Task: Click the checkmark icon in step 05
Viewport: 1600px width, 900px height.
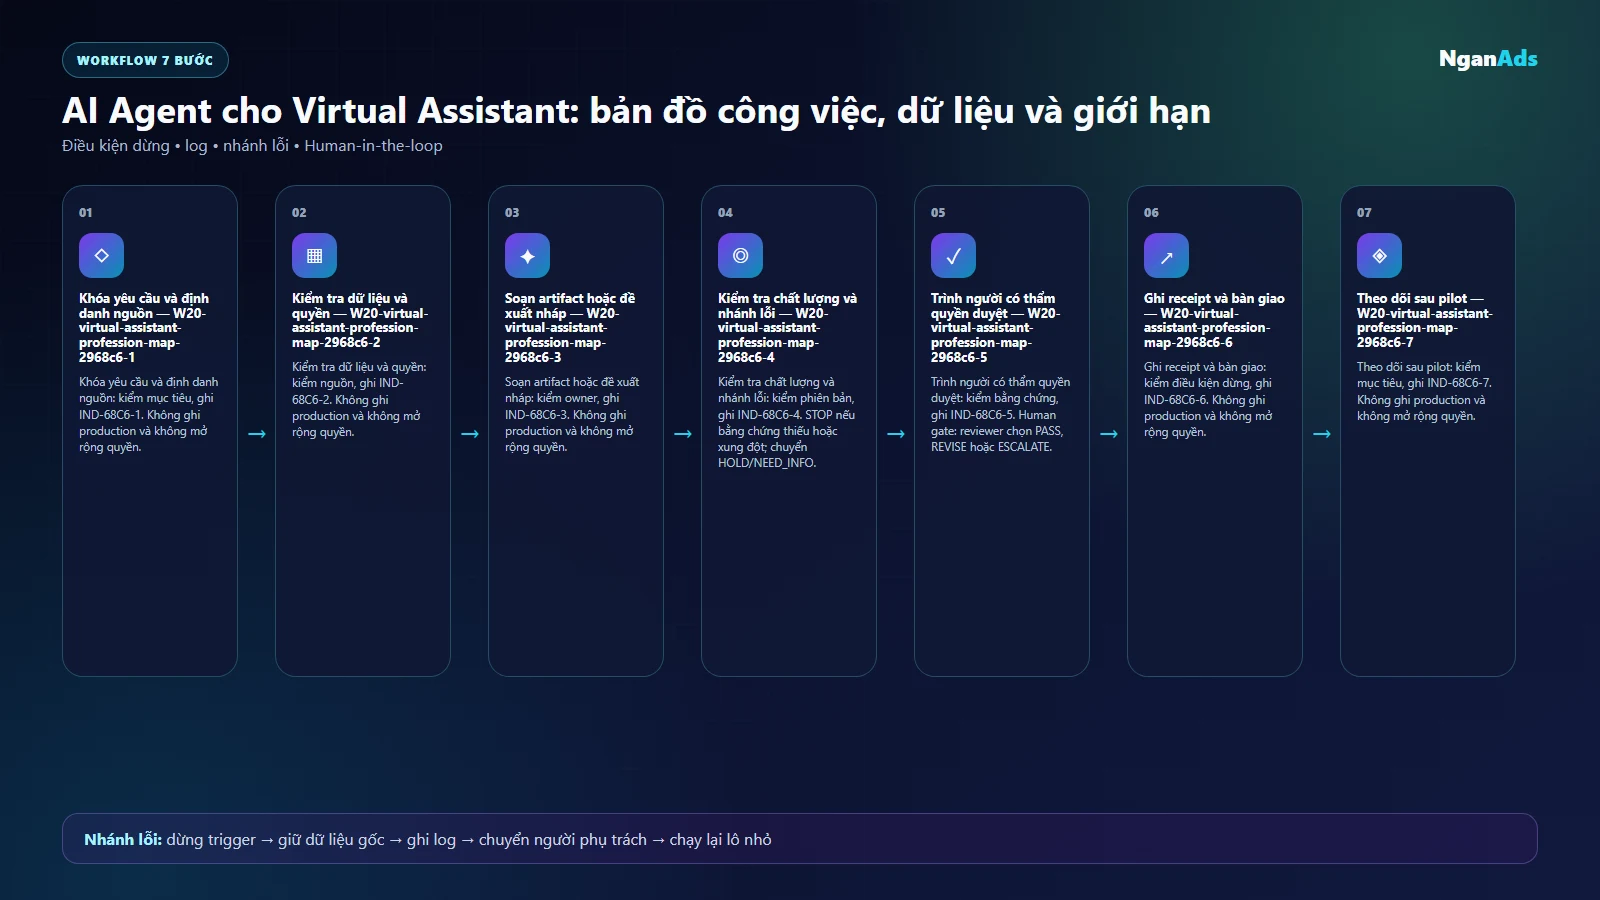Action: pyautogui.click(x=953, y=256)
